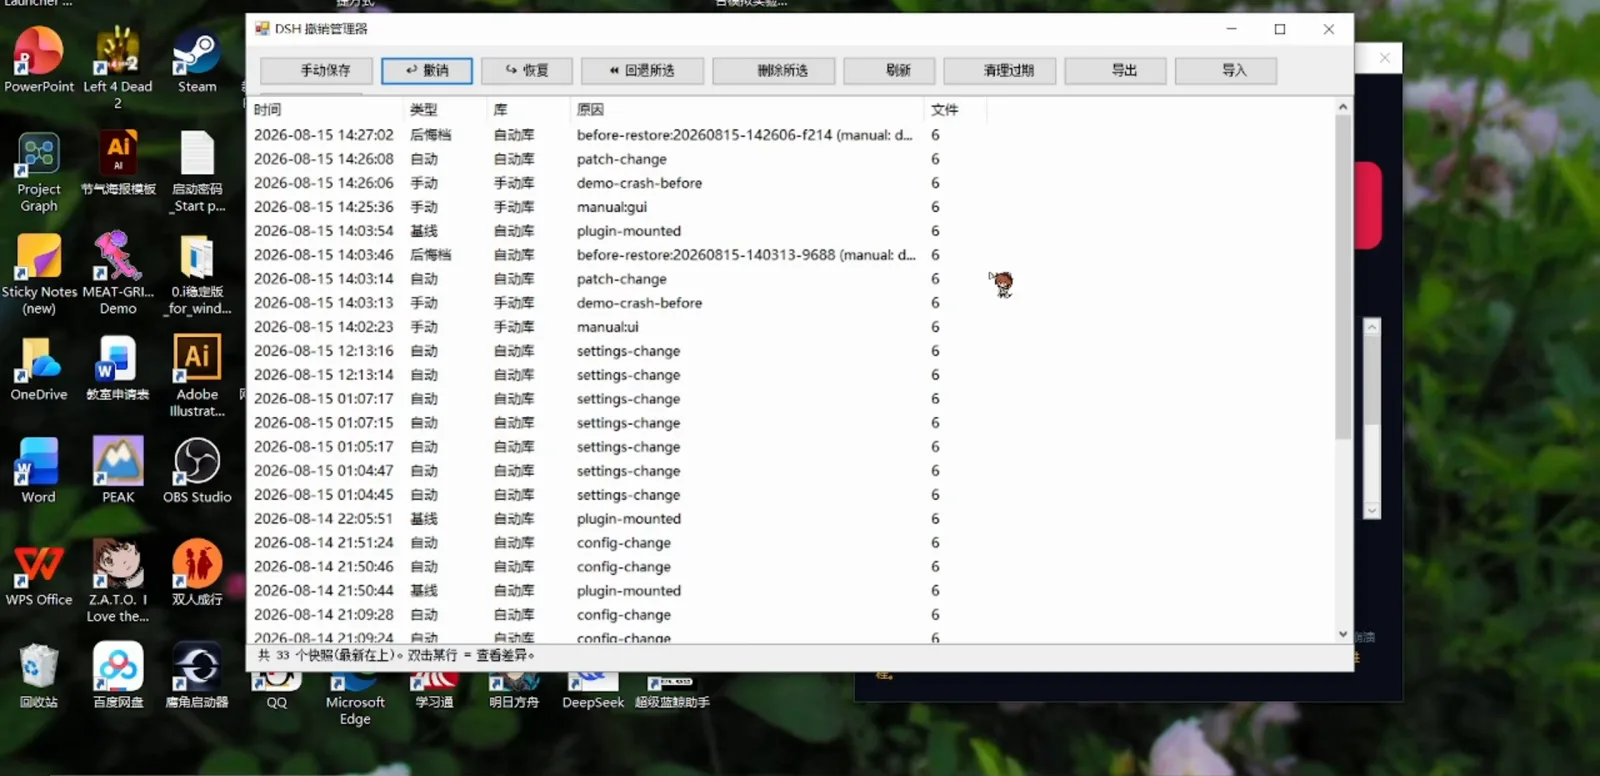Select the Microsoft Edge desktop icon

tap(354, 700)
